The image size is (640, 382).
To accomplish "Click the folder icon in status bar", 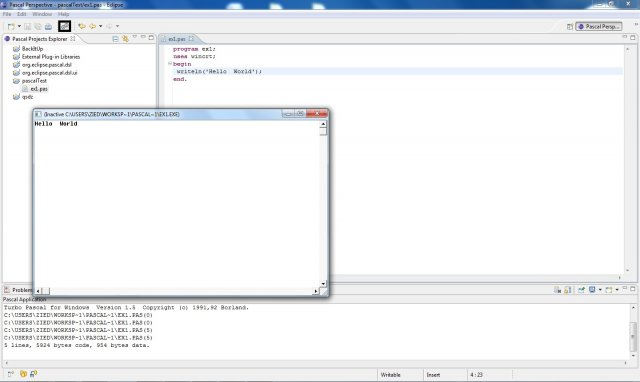I will [23, 374].
